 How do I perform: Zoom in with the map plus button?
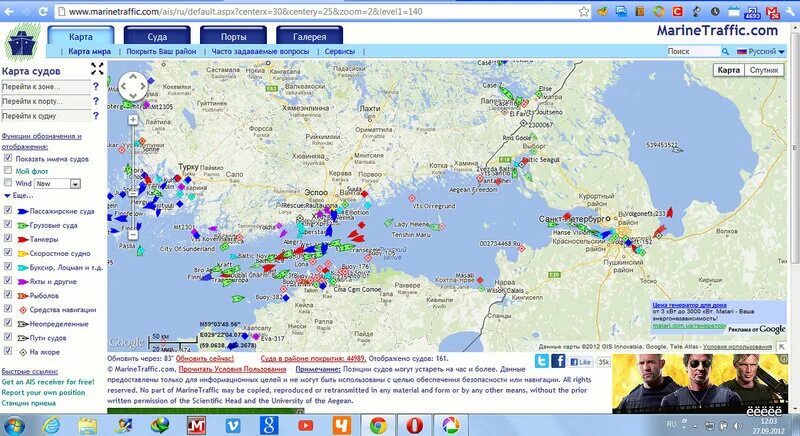pos(133,120)
